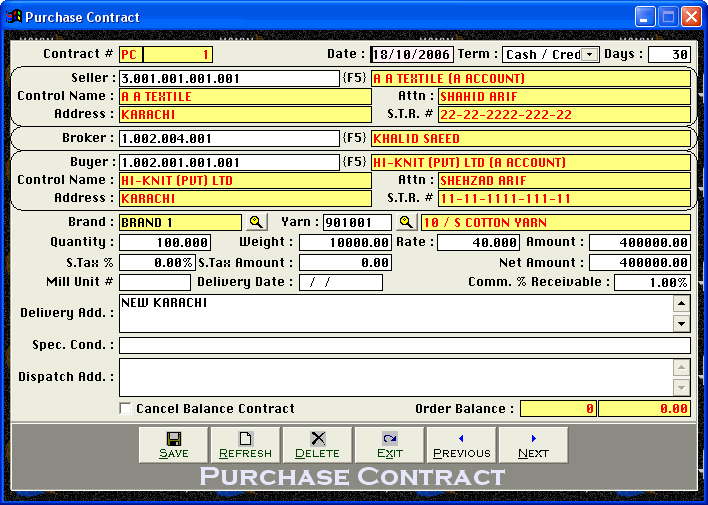Click the Delivery Add. text area
Screen dimensions: 708x505
tap(396, 313)
